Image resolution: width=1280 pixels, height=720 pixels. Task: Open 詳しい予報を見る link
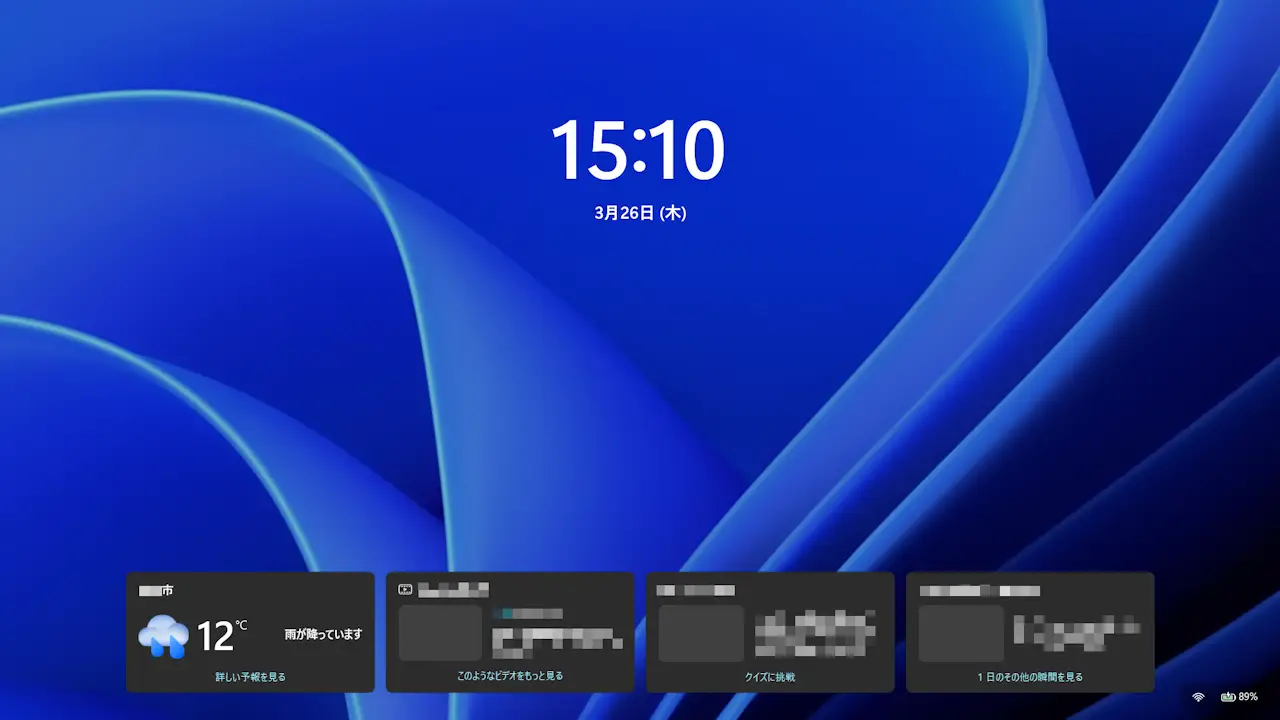[x=250, y=676]
